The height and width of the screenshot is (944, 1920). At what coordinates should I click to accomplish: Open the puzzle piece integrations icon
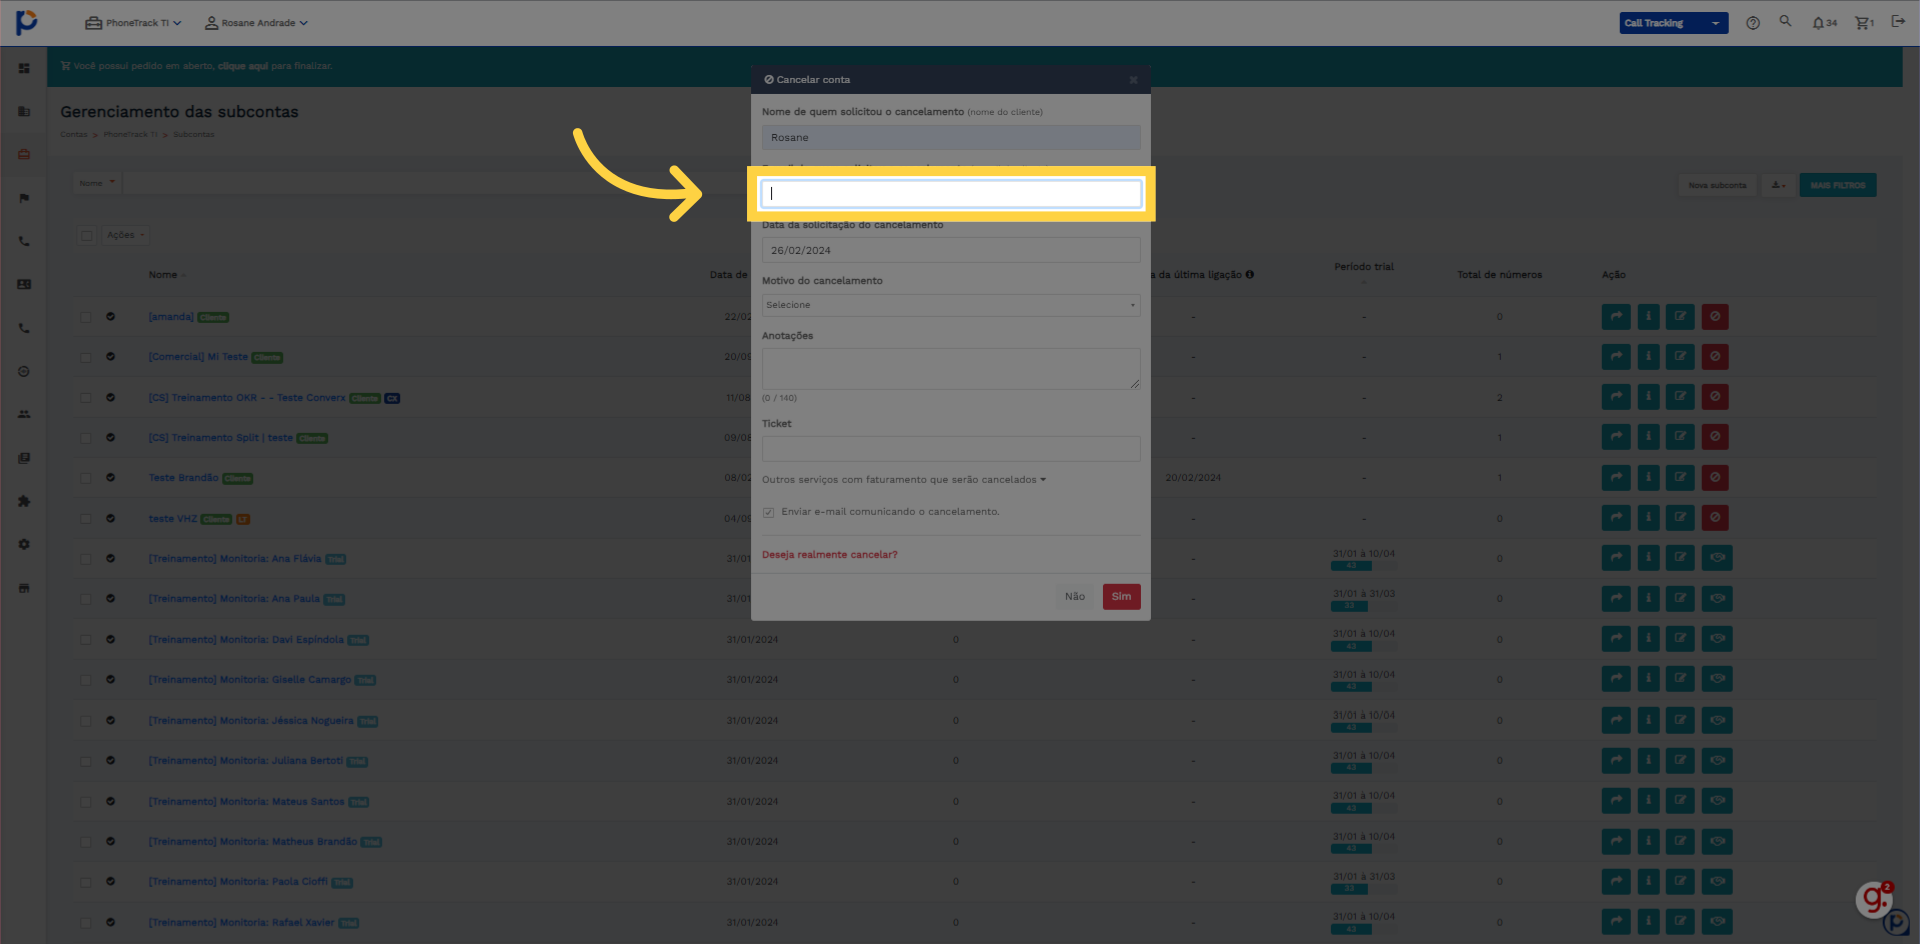coord(24,501)
